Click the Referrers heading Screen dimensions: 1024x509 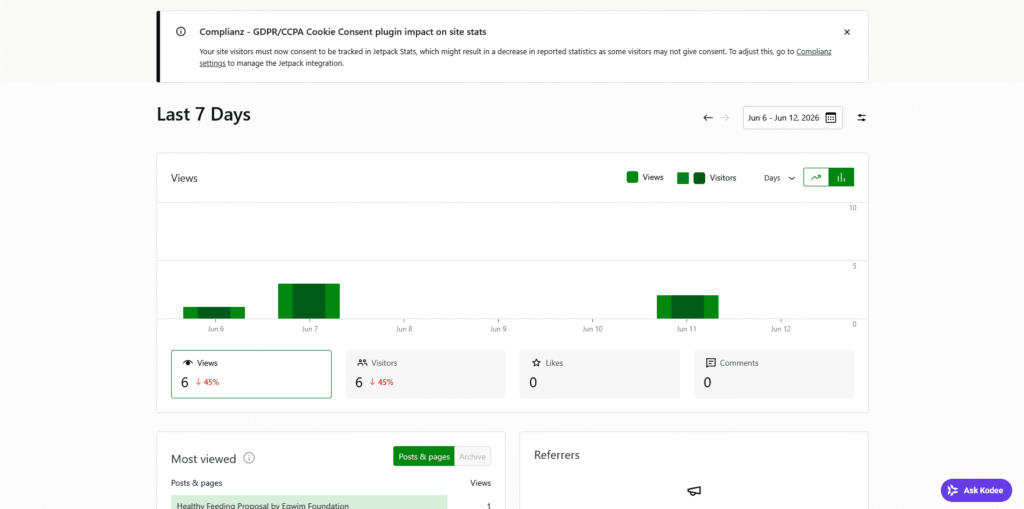(556, 455)
